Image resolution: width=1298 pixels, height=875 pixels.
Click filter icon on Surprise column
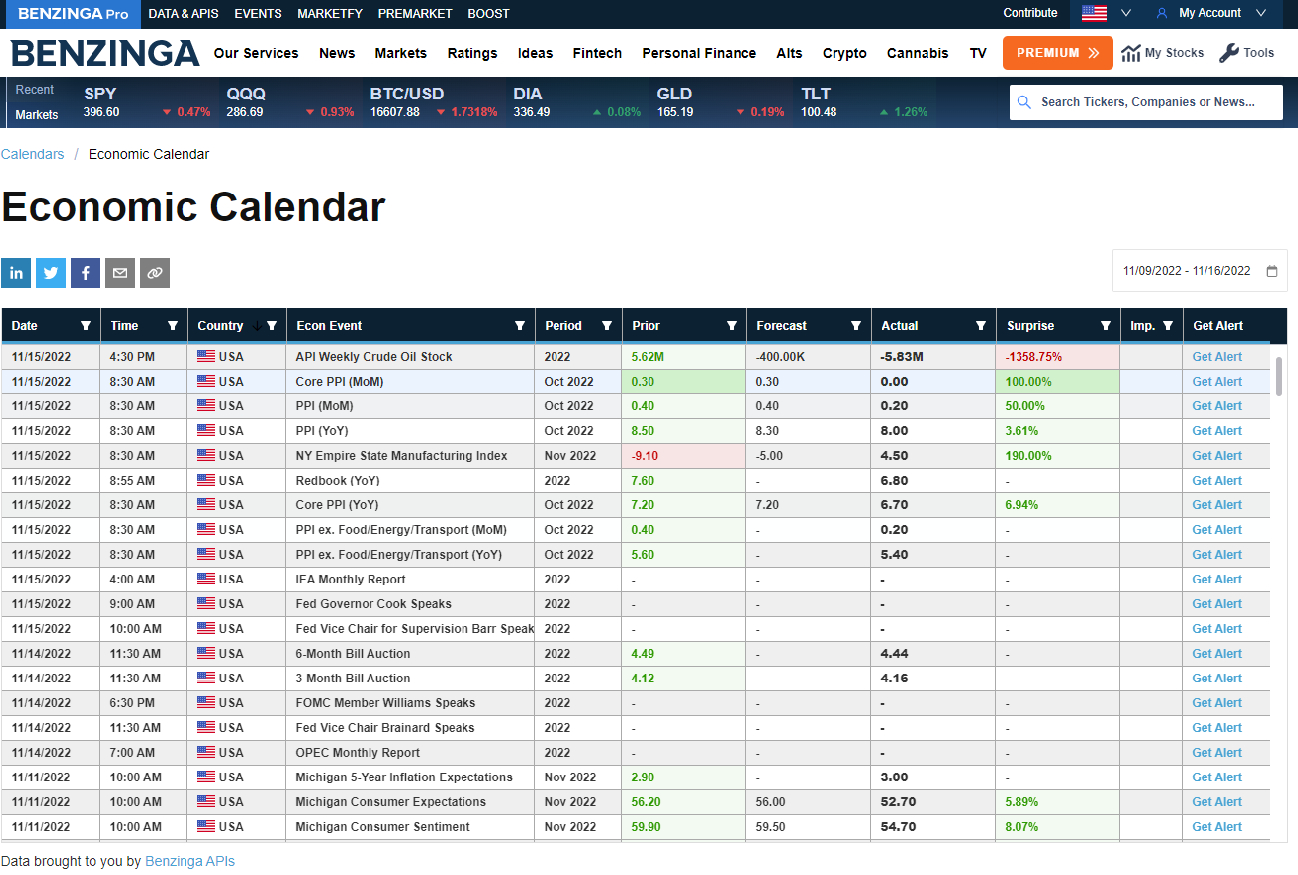(x=1106, y=326)
